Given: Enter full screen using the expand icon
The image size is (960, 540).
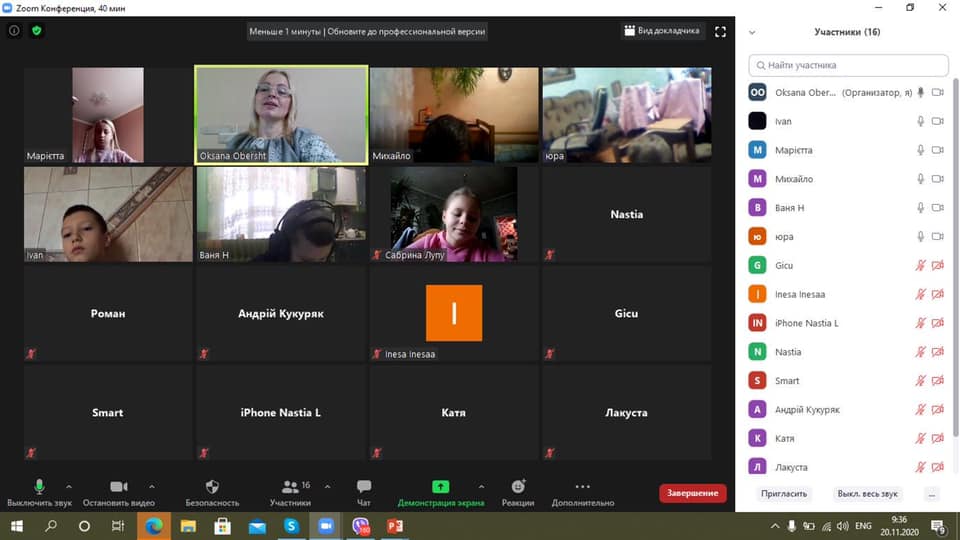Looking at the screenshot, I should [720, 31].
